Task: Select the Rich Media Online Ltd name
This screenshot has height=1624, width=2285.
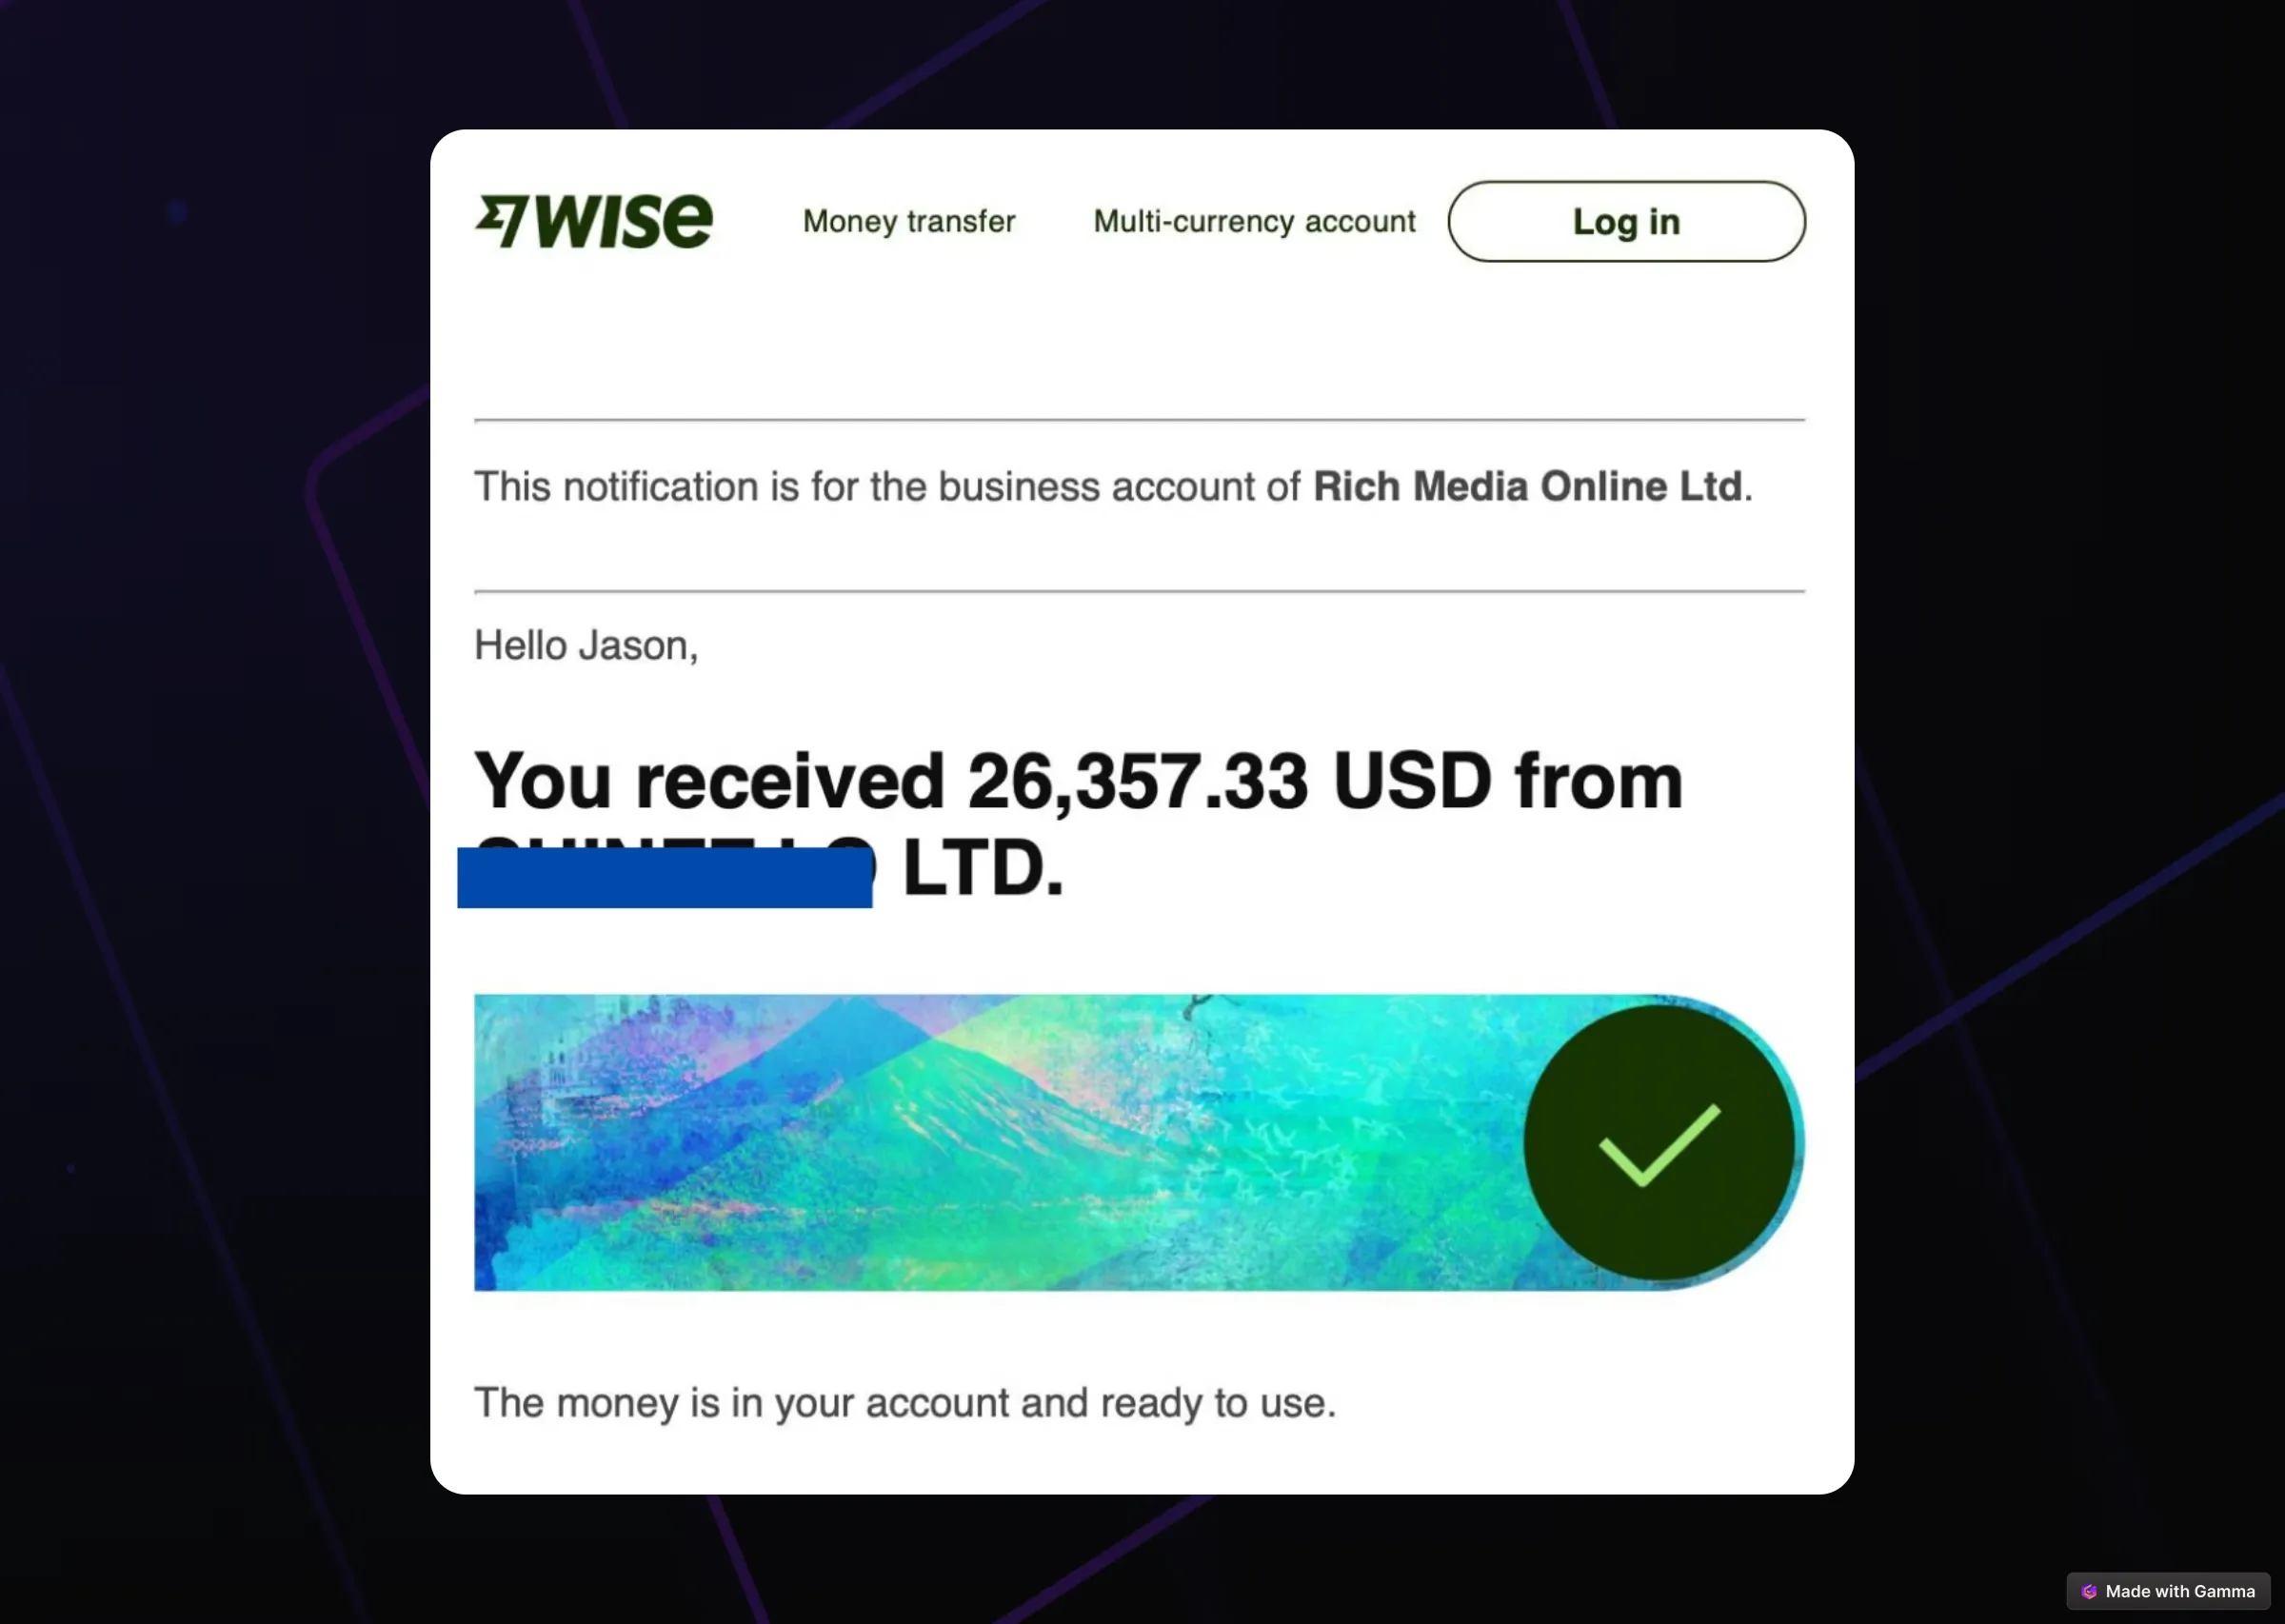Action: (1528, 486)
